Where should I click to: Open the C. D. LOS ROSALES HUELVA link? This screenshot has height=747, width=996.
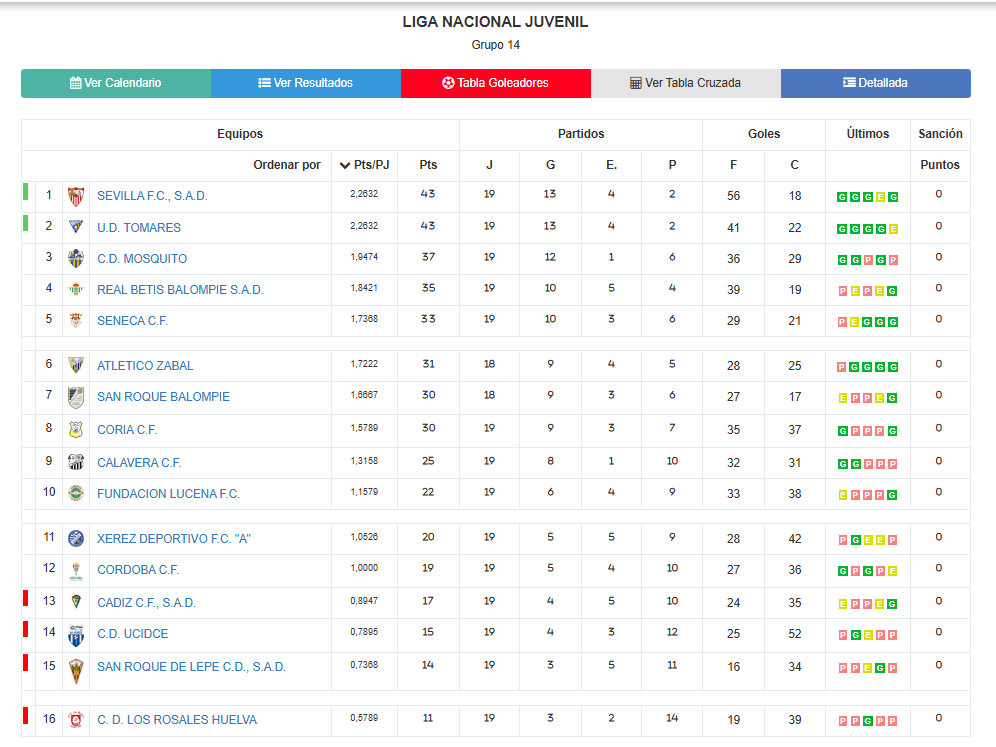[177, 720]
